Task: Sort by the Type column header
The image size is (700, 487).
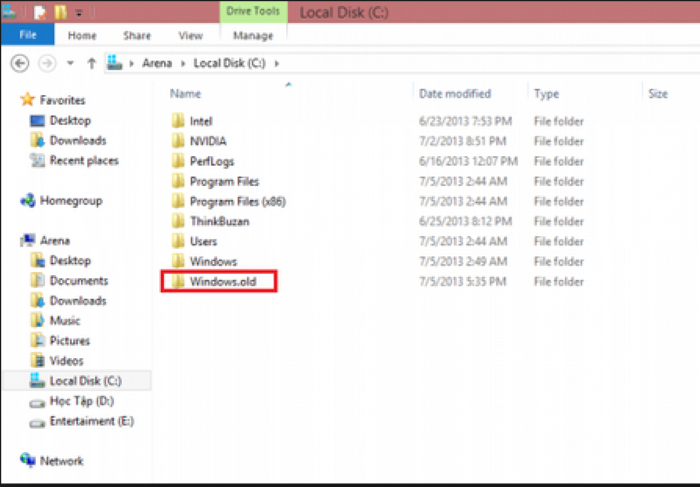Action: pyautogui.click(x=546, y=94)
